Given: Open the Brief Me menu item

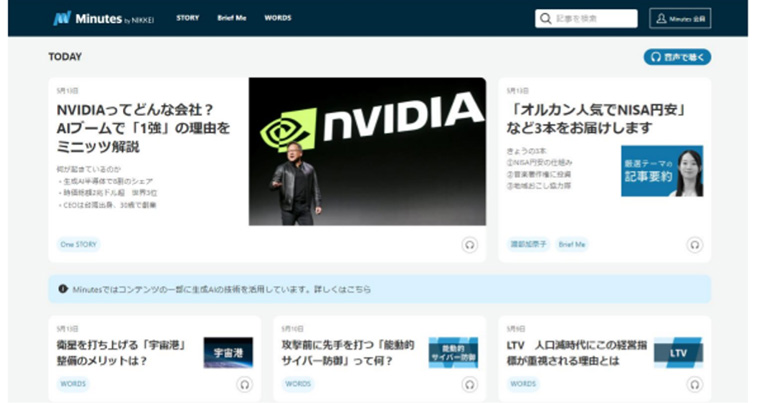Looking at the screenshot, I should [232, 18].
